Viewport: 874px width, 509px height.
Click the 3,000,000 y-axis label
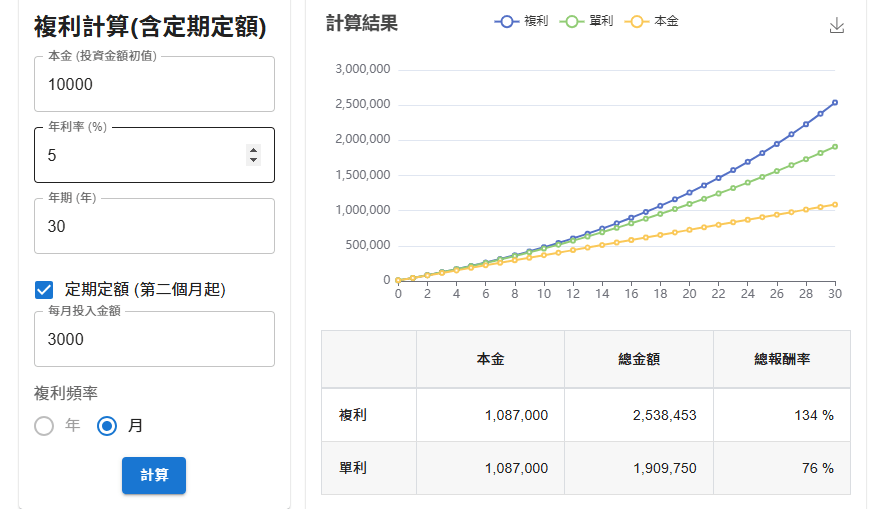[362, 69]
